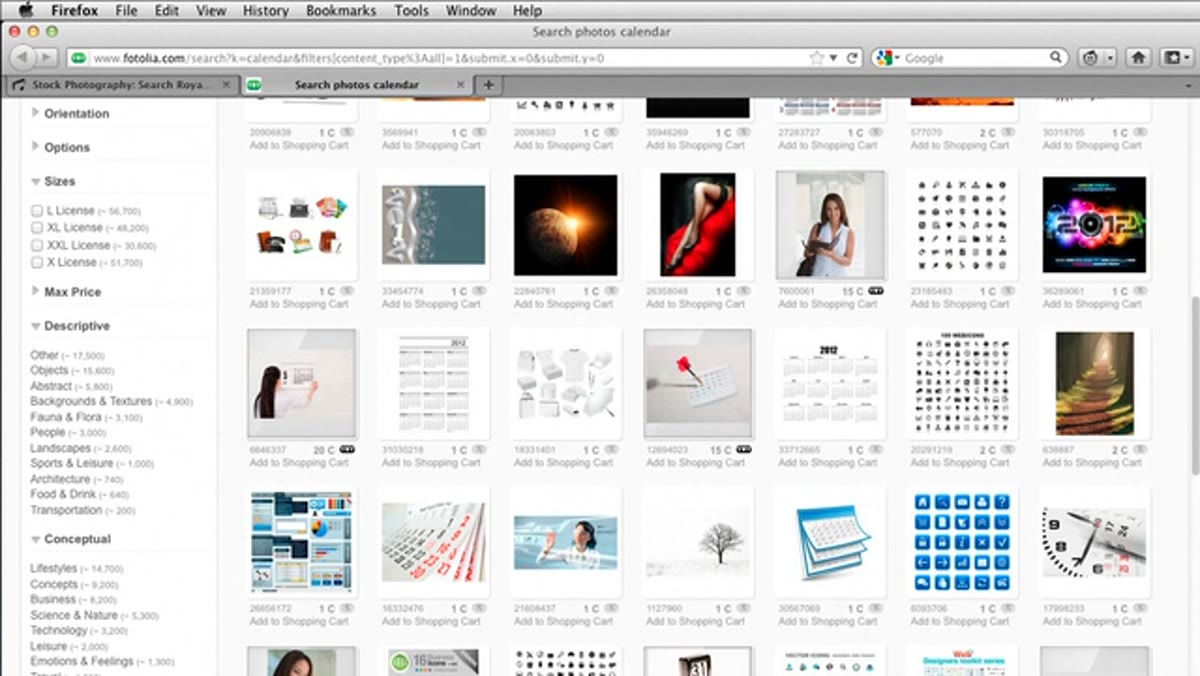Filter by People category
The width and height of the screenshot is (1200, 676).
tap(47, 432)
